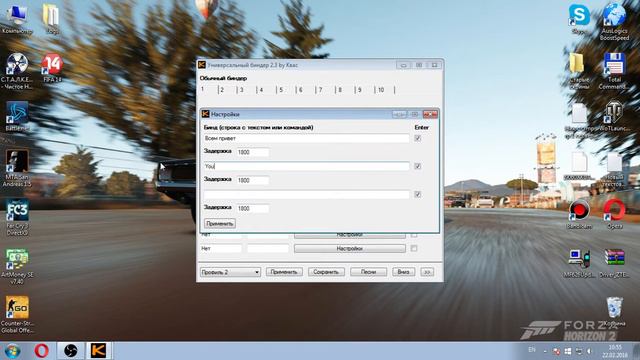Click the >> button in binder window
This screenshot has height=360, width=640.
point(427,272)
